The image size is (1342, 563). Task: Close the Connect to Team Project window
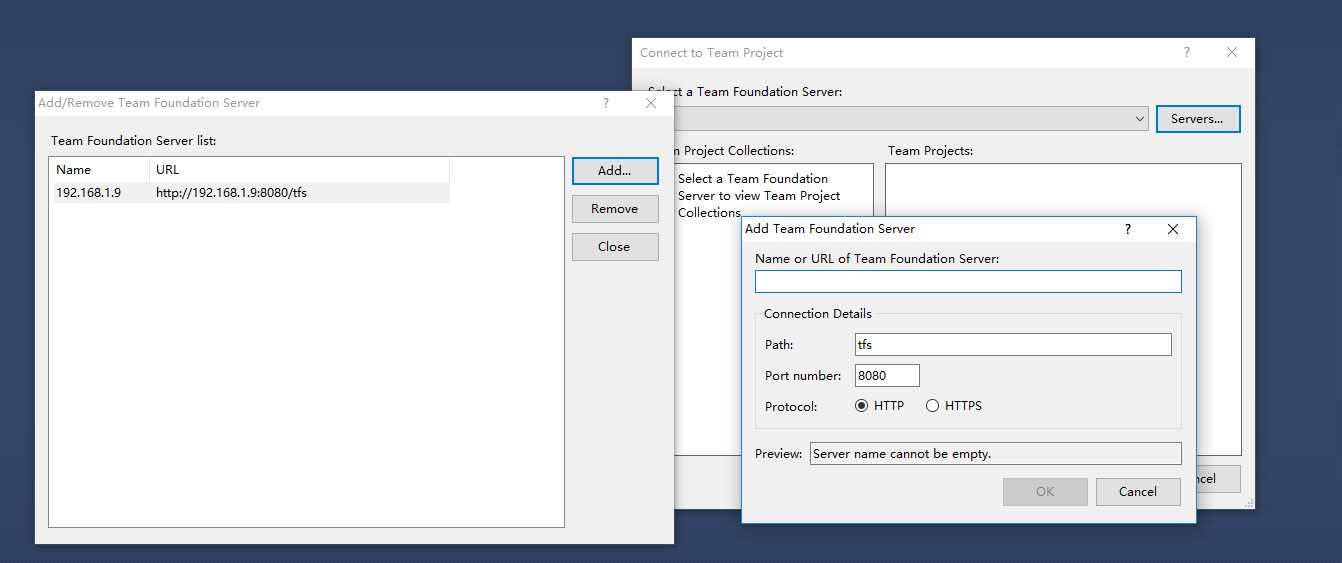[1232, 53]
